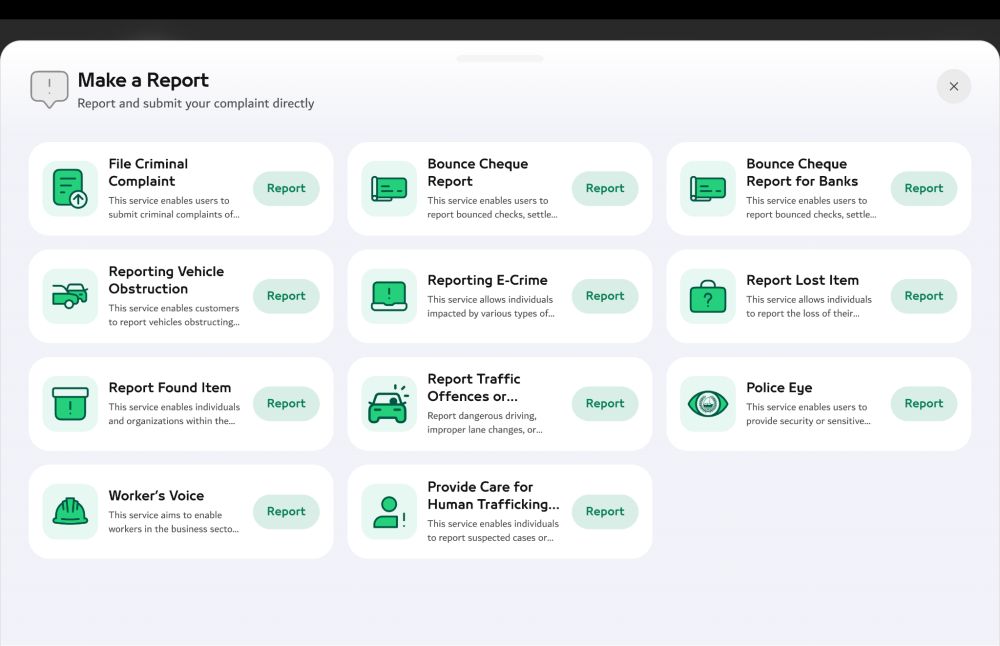Click the Worker's Voice hard hat icon

click(70, 511)
